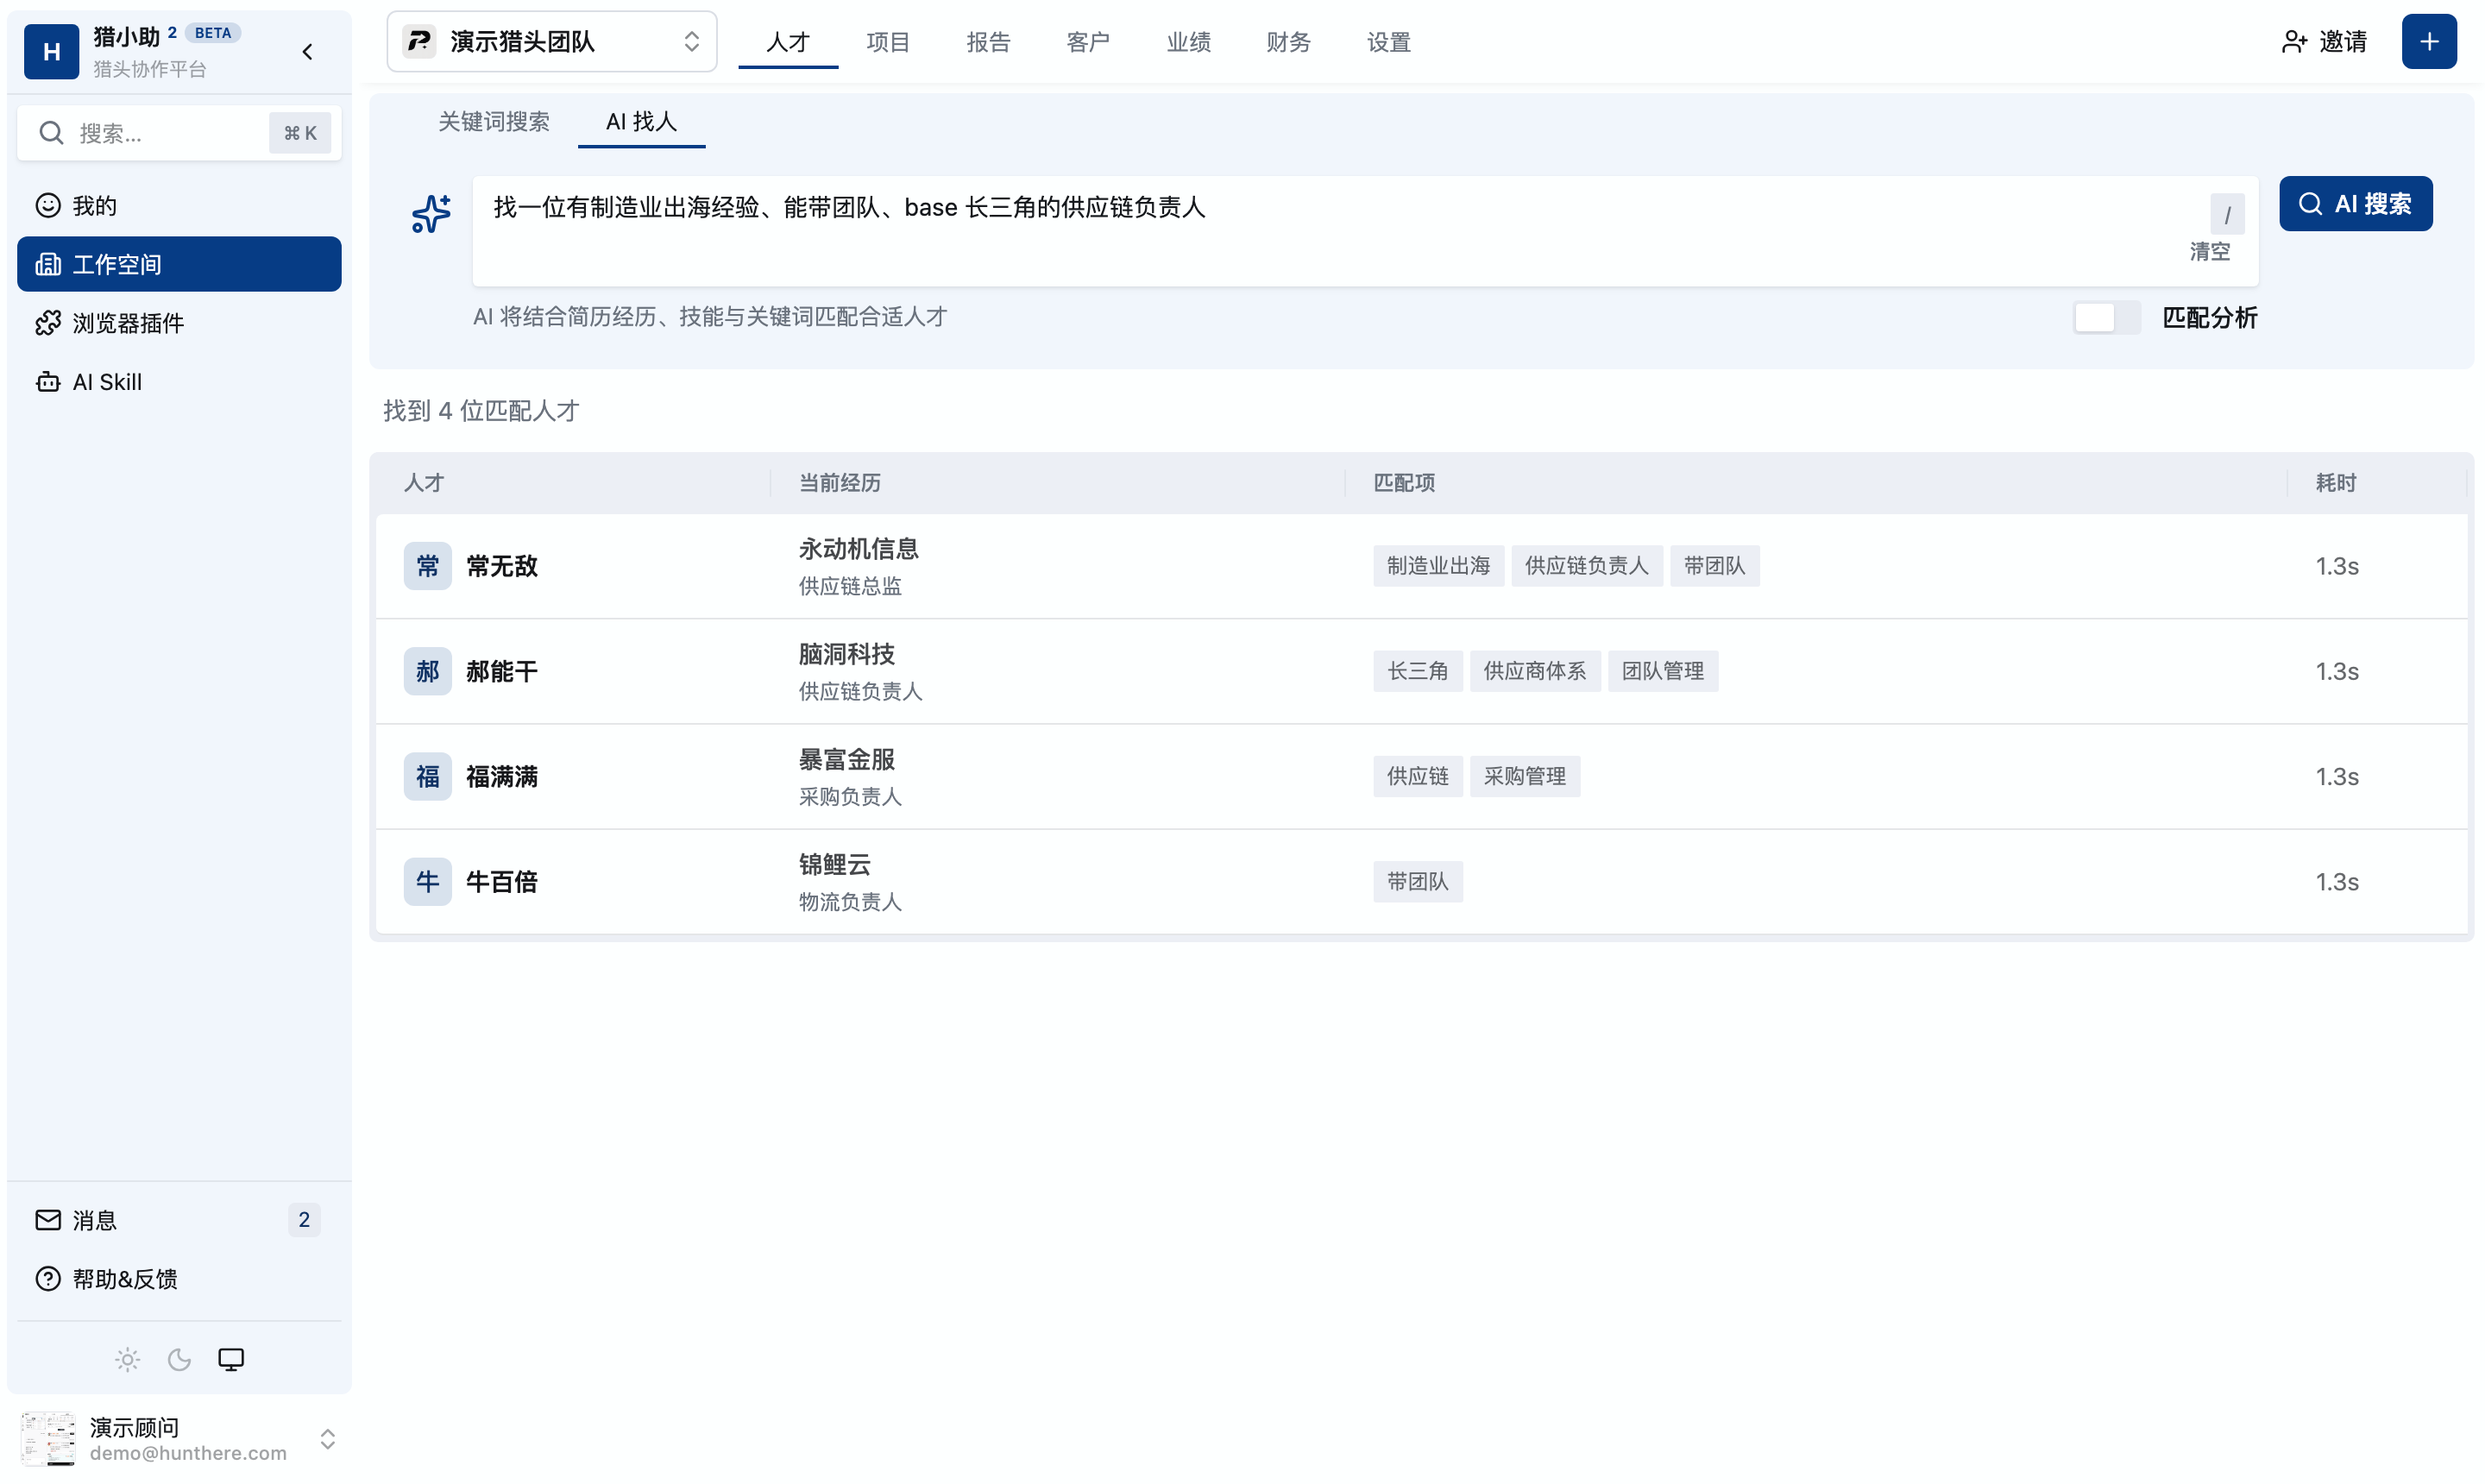This screenshot has height=1484, width=2485.
Task: Click the blue plus button at top right
Action: pyautogui.click(x=2428, y=41)
